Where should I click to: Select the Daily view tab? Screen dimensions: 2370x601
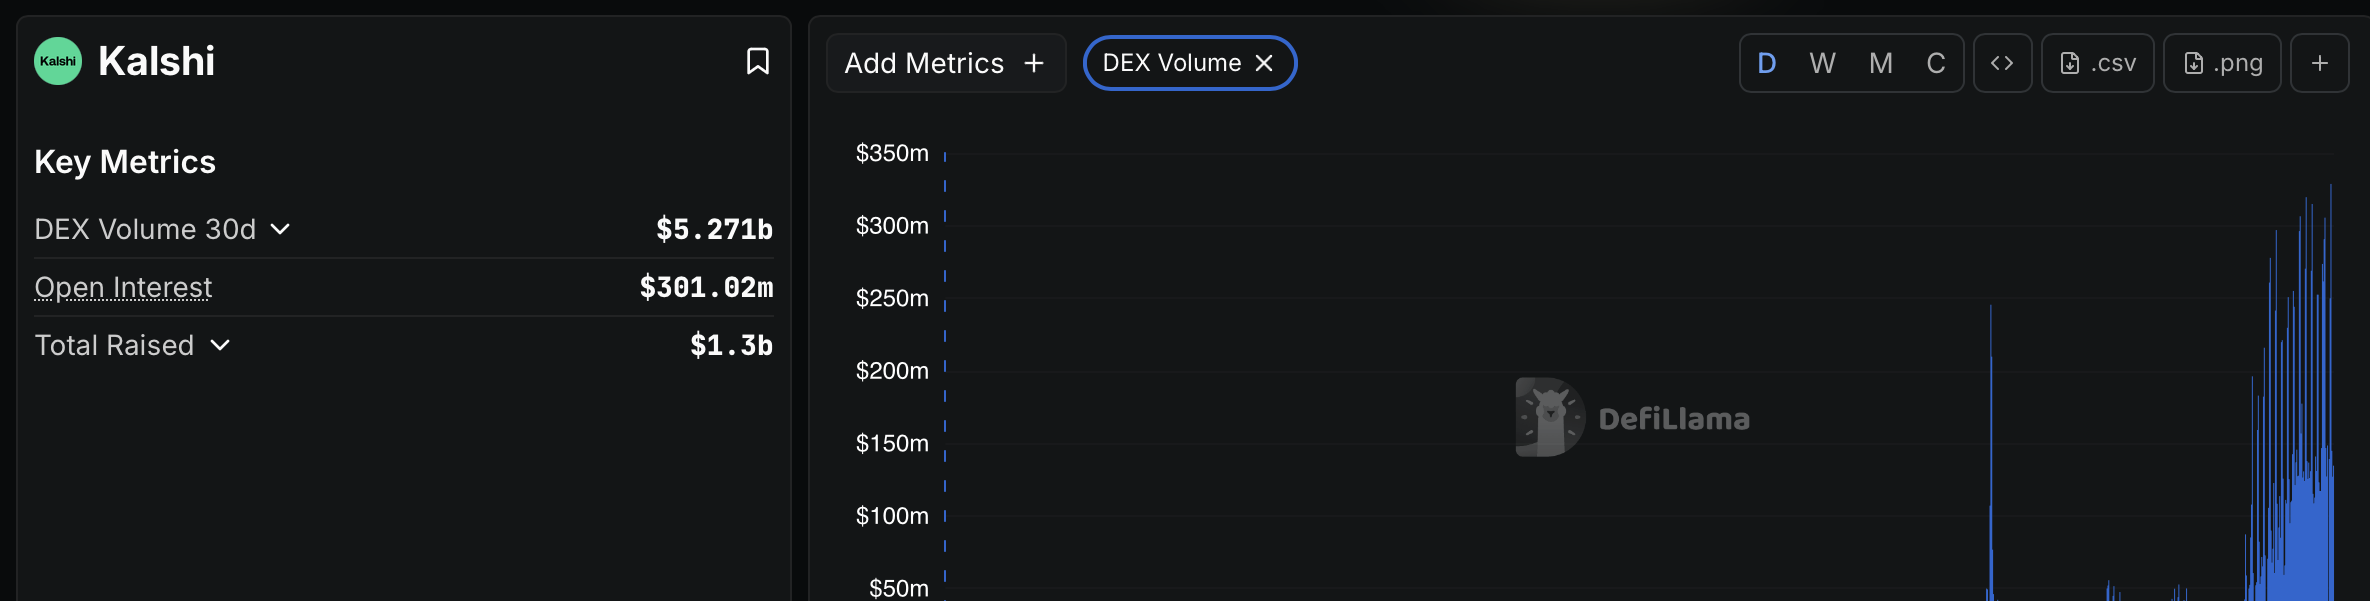click(x=1766, y=62)
